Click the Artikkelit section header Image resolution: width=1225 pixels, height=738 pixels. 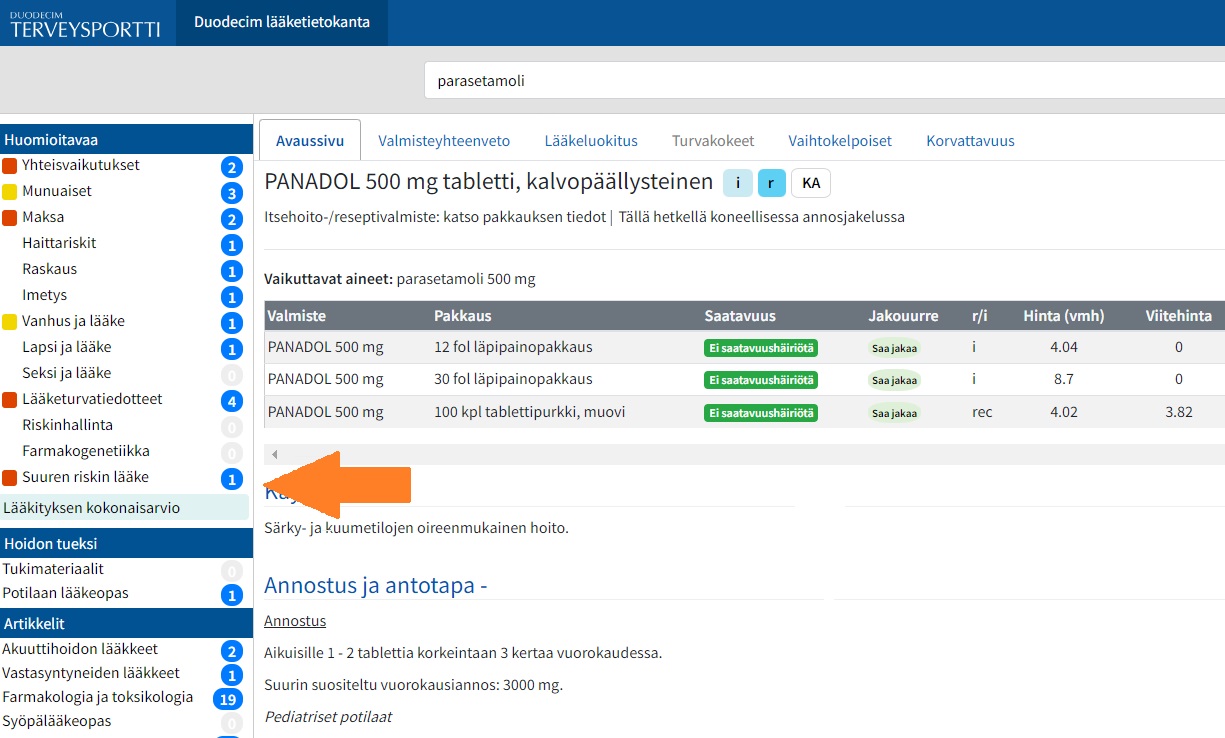point(126,623)
